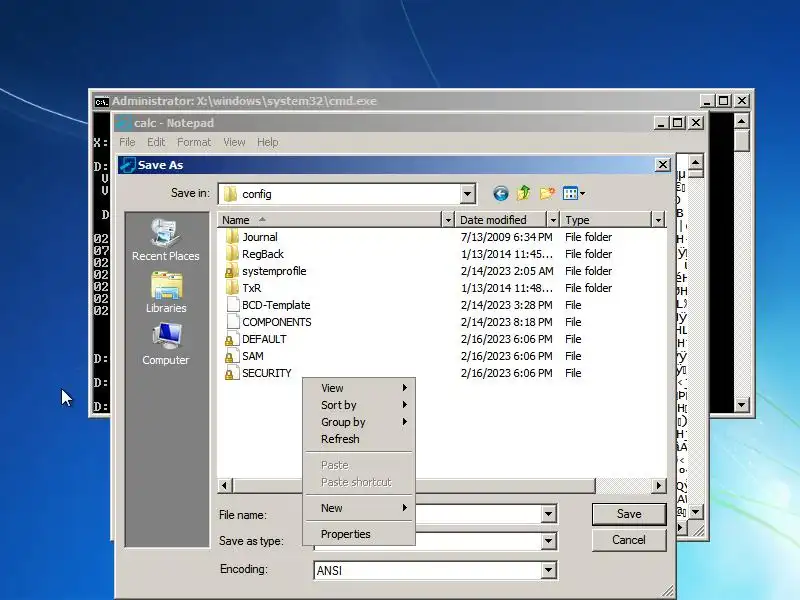Select the BCD-Template file name
Screen dimensions: 800x600
point(276,305)
